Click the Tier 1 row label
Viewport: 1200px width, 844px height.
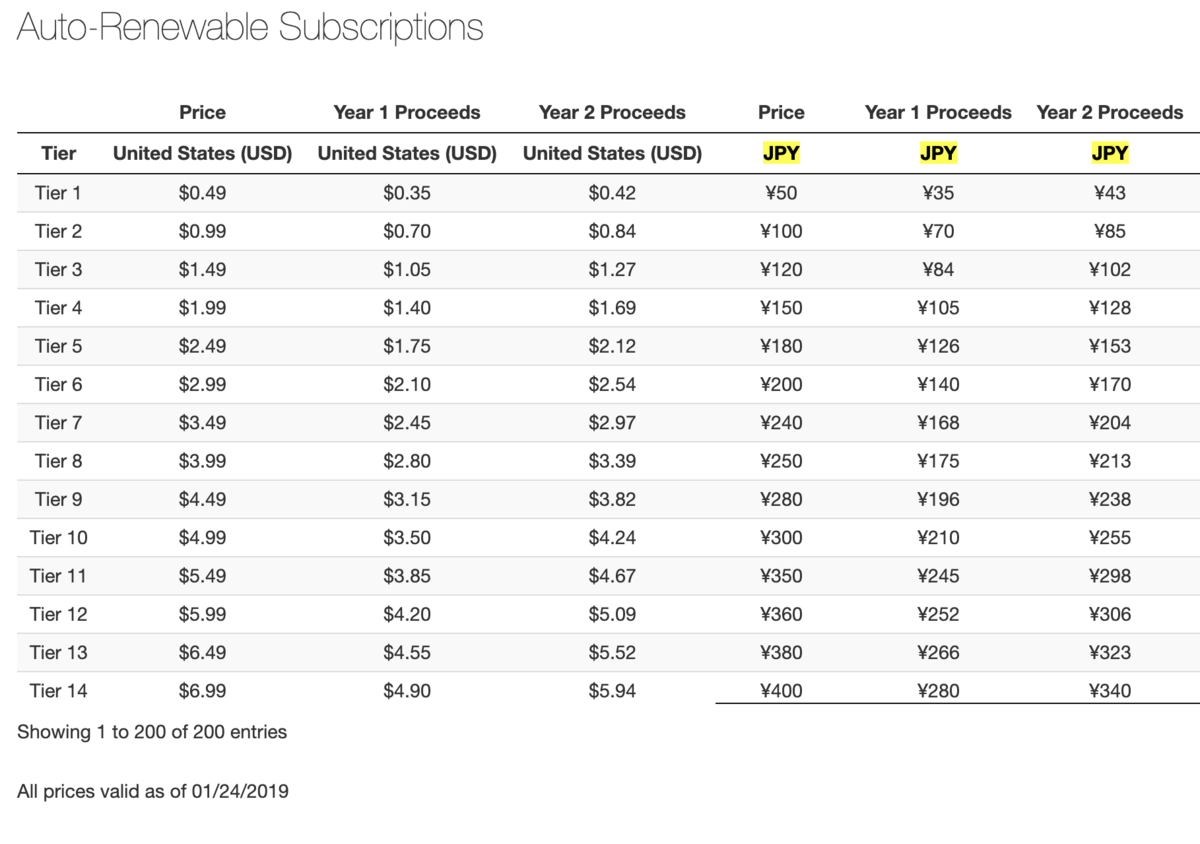click(x=59, y=193)
